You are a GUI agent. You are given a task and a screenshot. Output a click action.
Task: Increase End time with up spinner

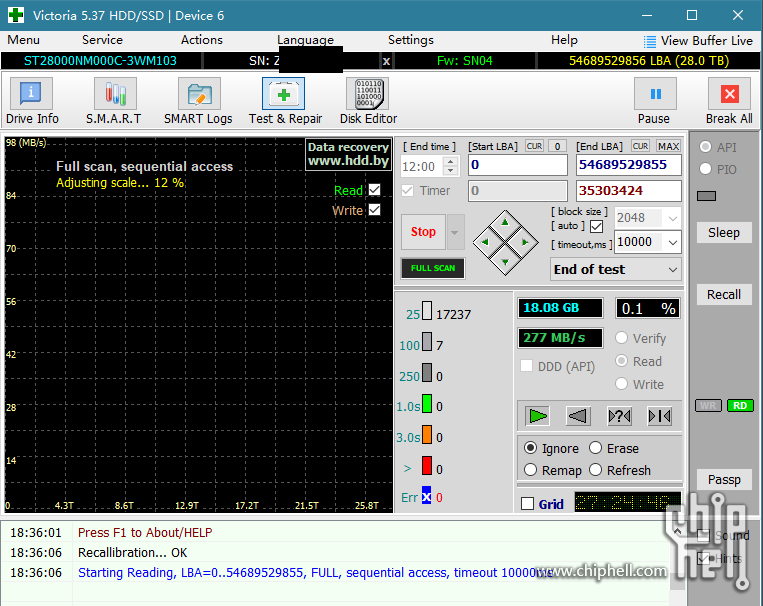(451, 161)
